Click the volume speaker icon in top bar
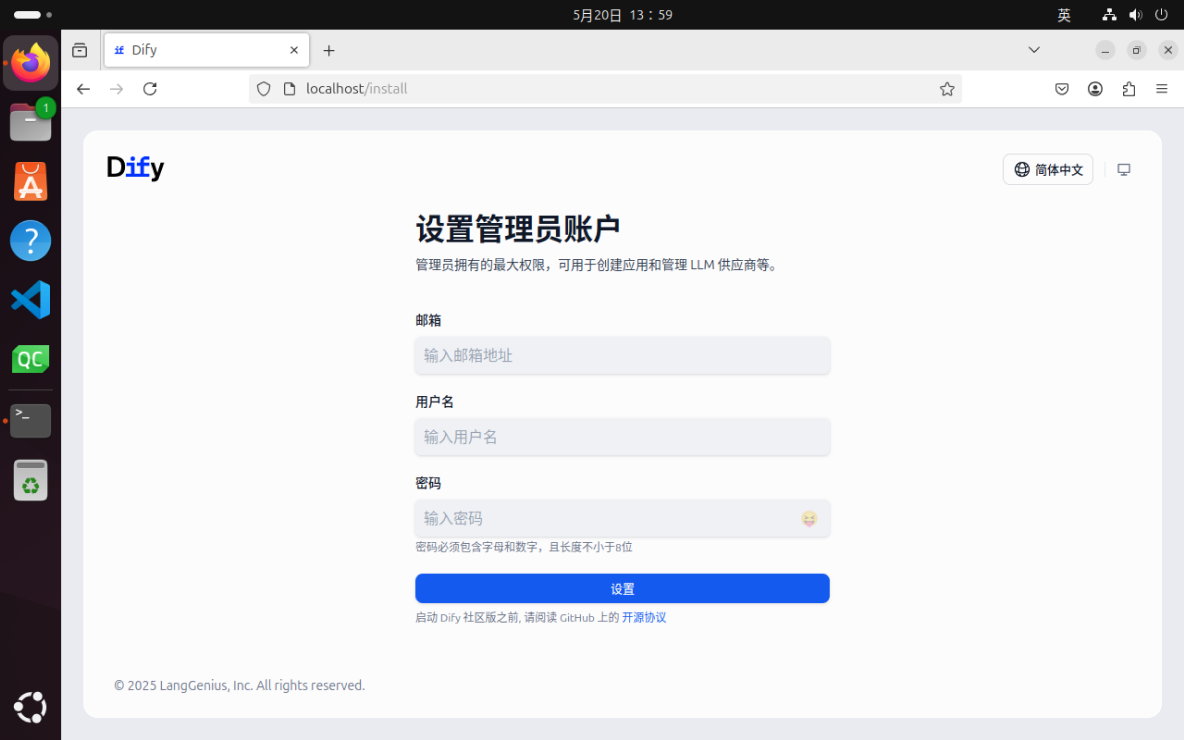Image resolution: width=1184 pixels, height=740 pixels. click(1135, 15)
